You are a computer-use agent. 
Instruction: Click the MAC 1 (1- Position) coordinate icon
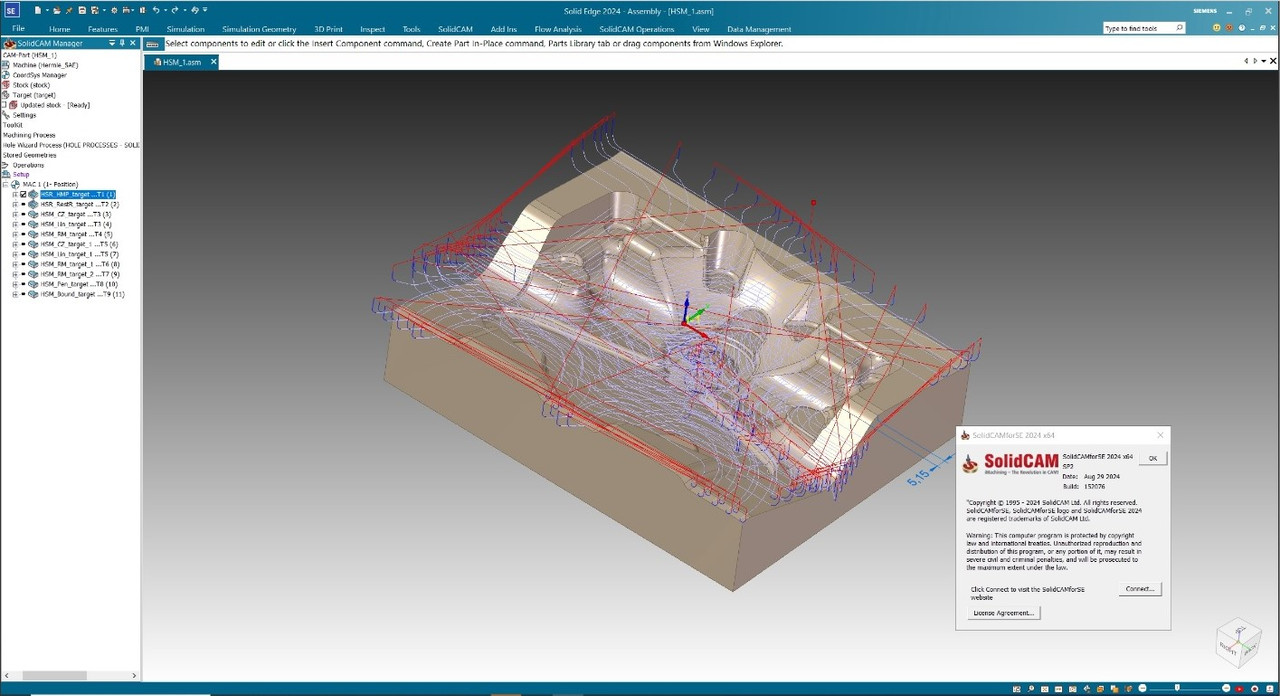coord(15,184)
